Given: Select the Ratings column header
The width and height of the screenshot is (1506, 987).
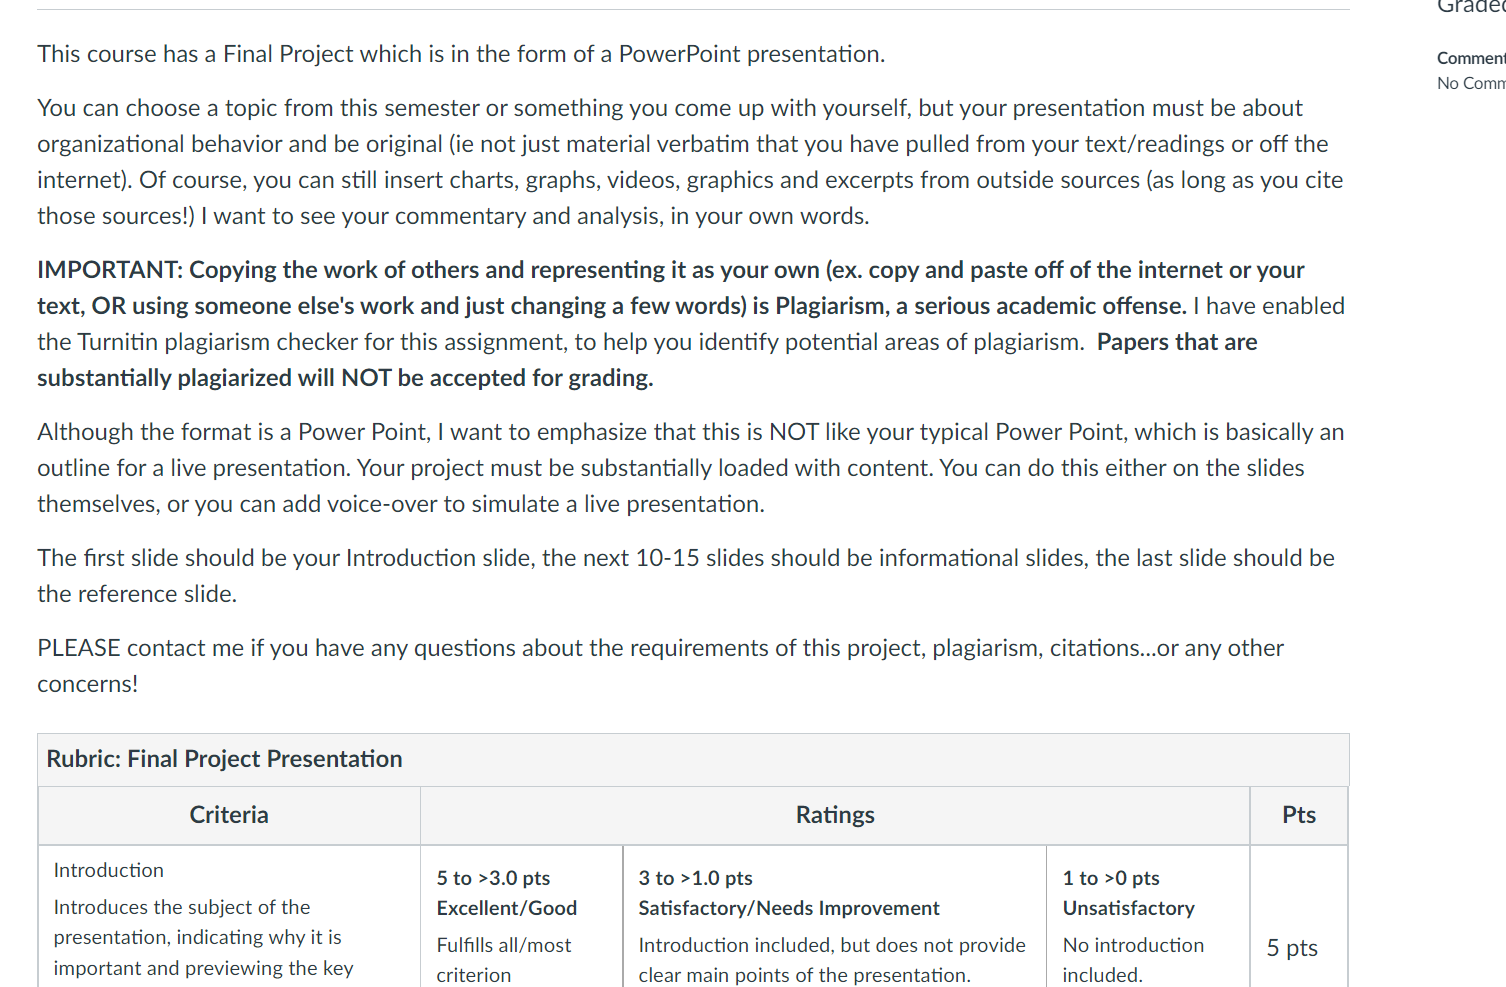Looking at the screenshot, I should coord(835,815).
